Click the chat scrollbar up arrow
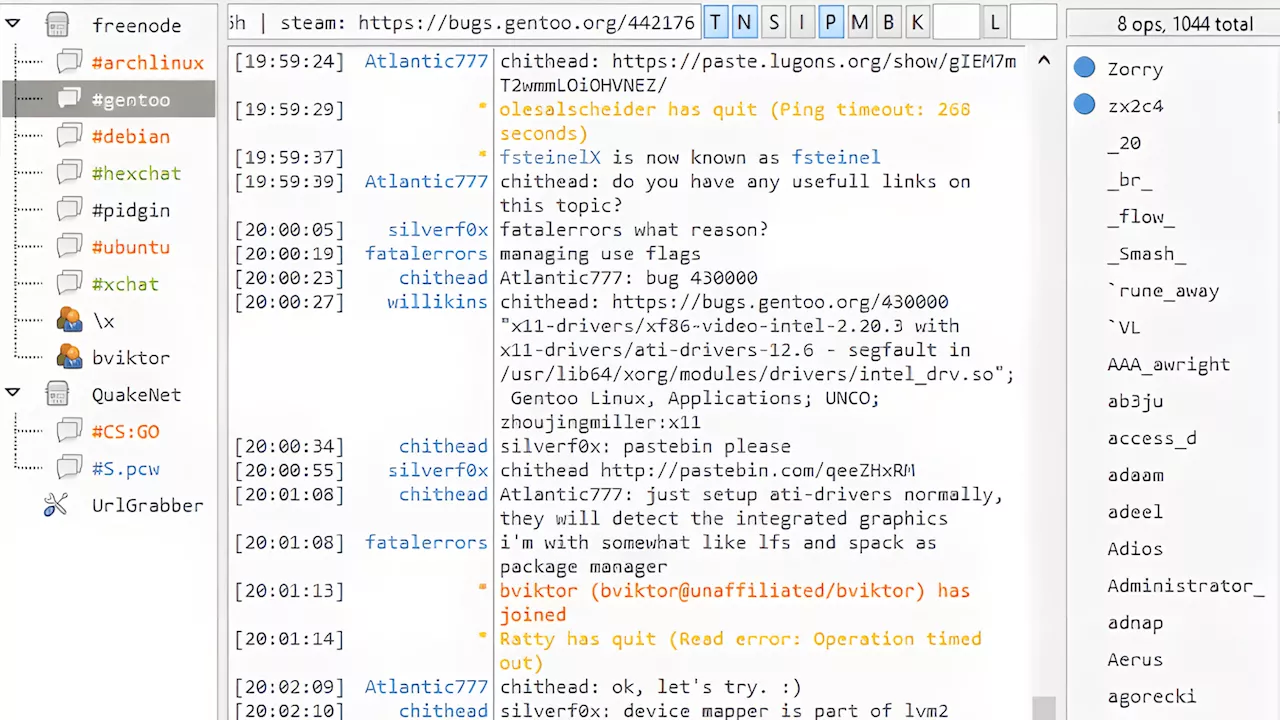 (x=1044, y=60)
